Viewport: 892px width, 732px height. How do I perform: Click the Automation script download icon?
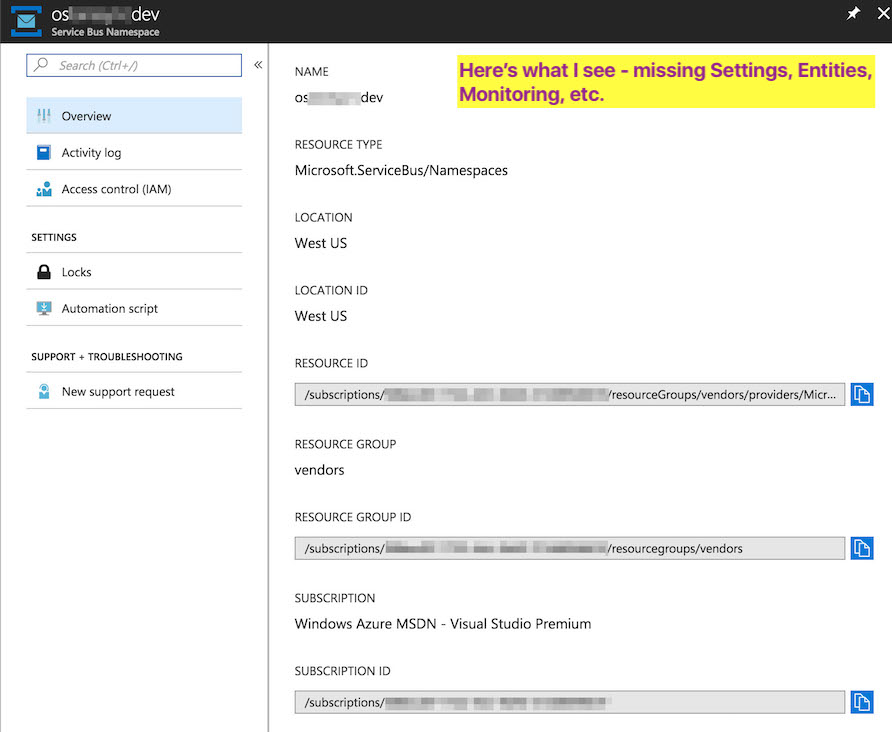(44, 308)
